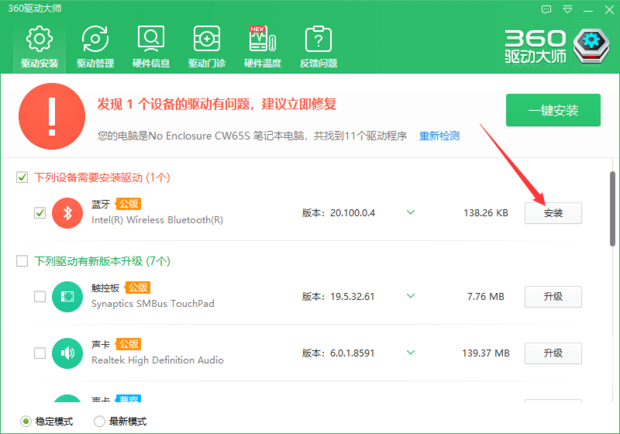Click the green sound card speaker icon
The width and height of the screenshot is (620, 434).
coord(67,353)
